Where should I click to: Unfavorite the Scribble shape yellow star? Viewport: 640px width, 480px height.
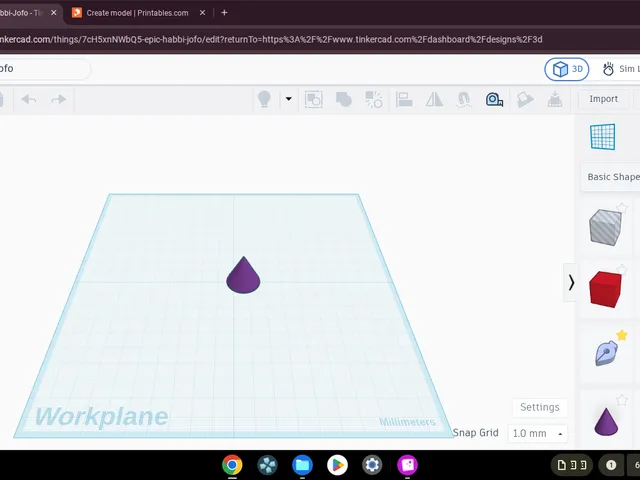[622, 335]
